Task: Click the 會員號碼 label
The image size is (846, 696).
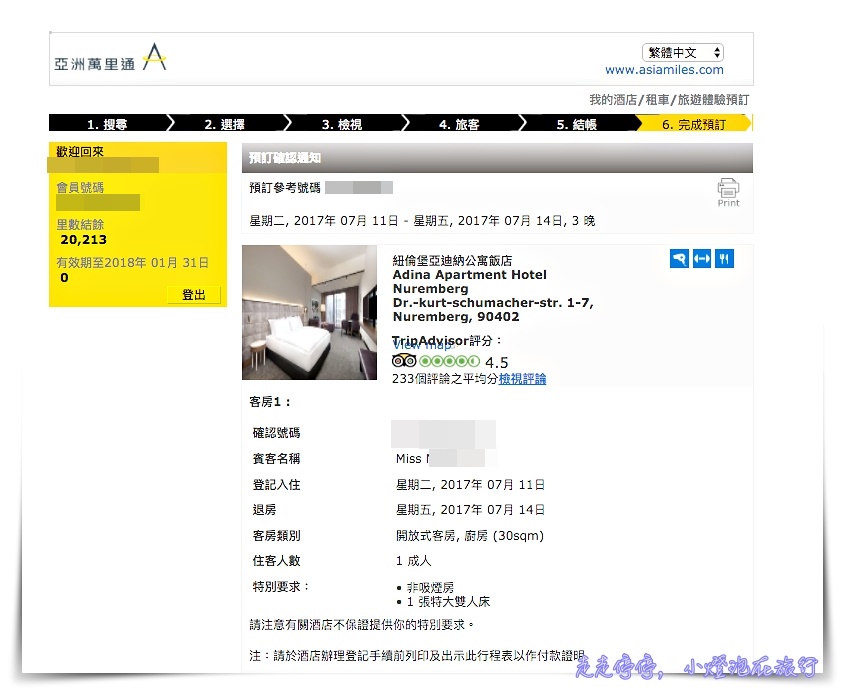Action: pyautogui.click(x=80, y=187)
